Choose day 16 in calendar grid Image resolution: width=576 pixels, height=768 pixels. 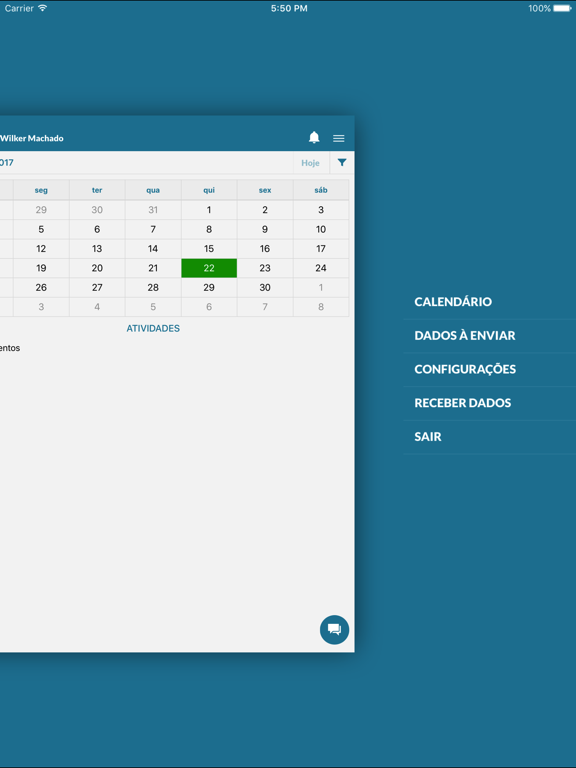coord(265,249)
